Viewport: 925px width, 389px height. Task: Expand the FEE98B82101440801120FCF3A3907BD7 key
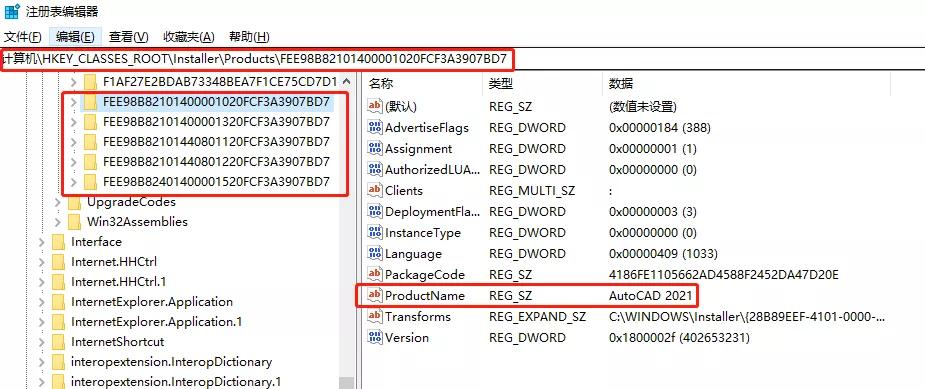click(x=73, y=142)
